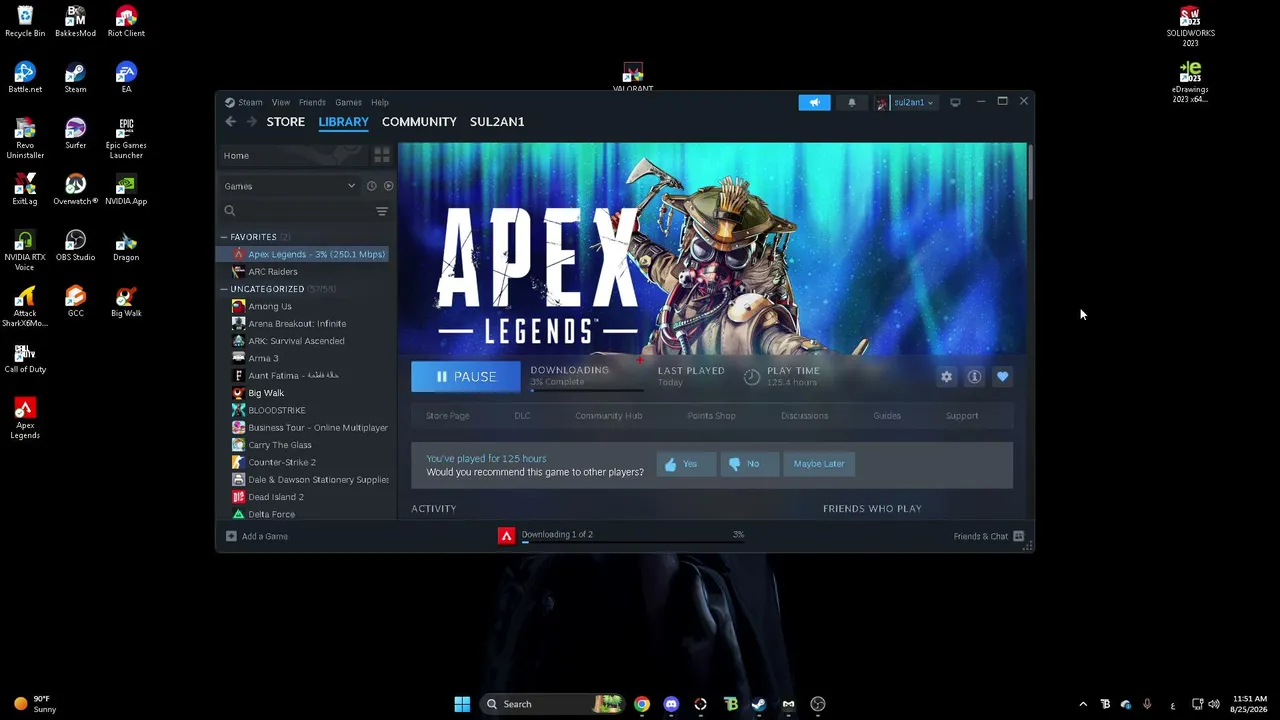The width and height of the screenshot is (1280, 720).
Task: Collapse the UNCATEGORIZED category
Action: pos(224,289)
